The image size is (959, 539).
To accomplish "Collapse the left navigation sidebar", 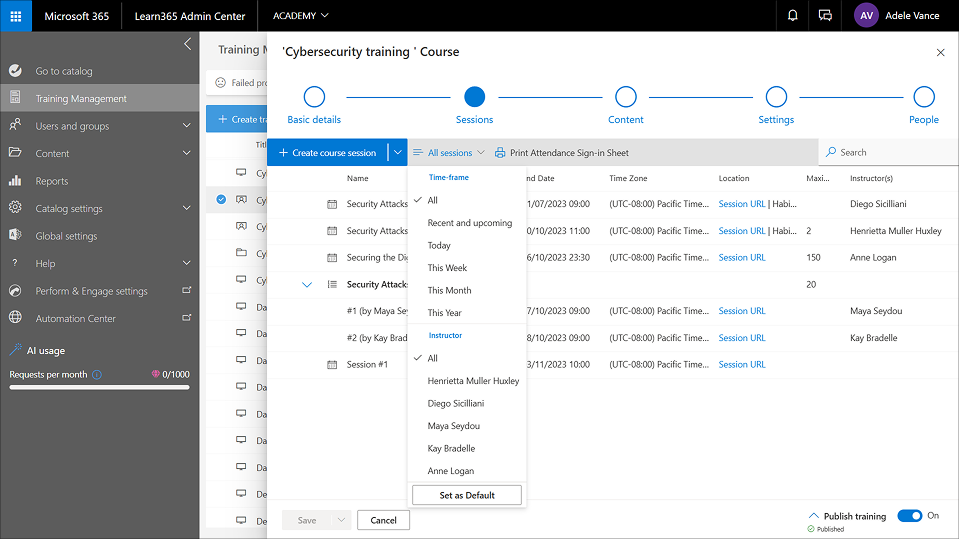I will point(188,44).
